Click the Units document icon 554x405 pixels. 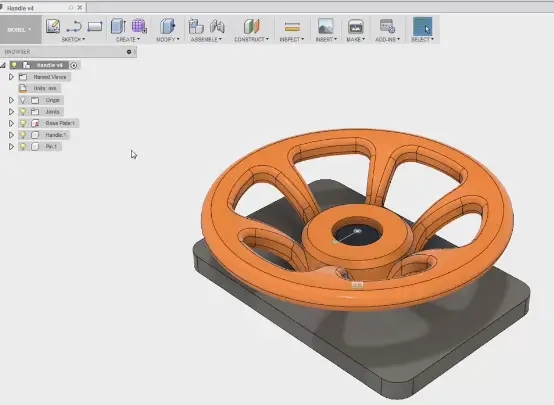point(23,88)
